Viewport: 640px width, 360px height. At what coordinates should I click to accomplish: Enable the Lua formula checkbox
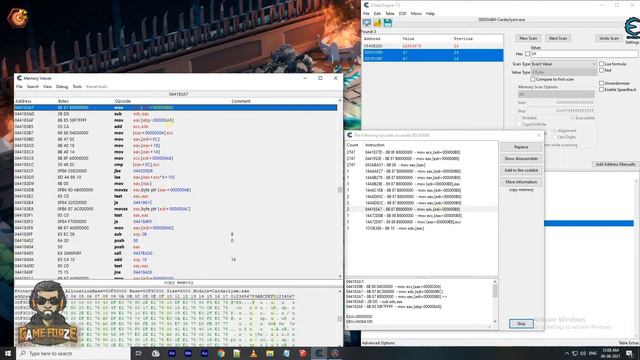[601, 64]
